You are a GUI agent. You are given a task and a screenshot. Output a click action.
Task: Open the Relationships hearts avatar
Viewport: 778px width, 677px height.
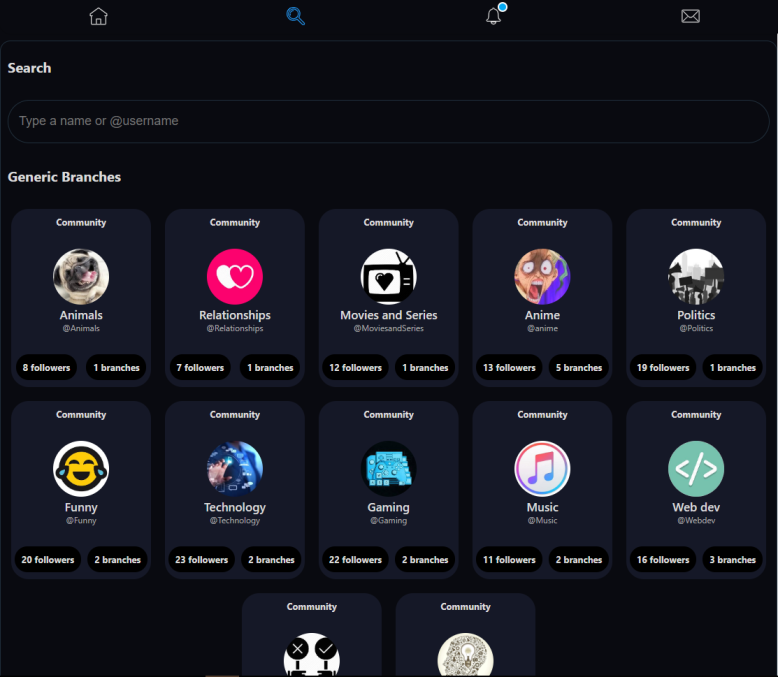(x=235, y=276)
